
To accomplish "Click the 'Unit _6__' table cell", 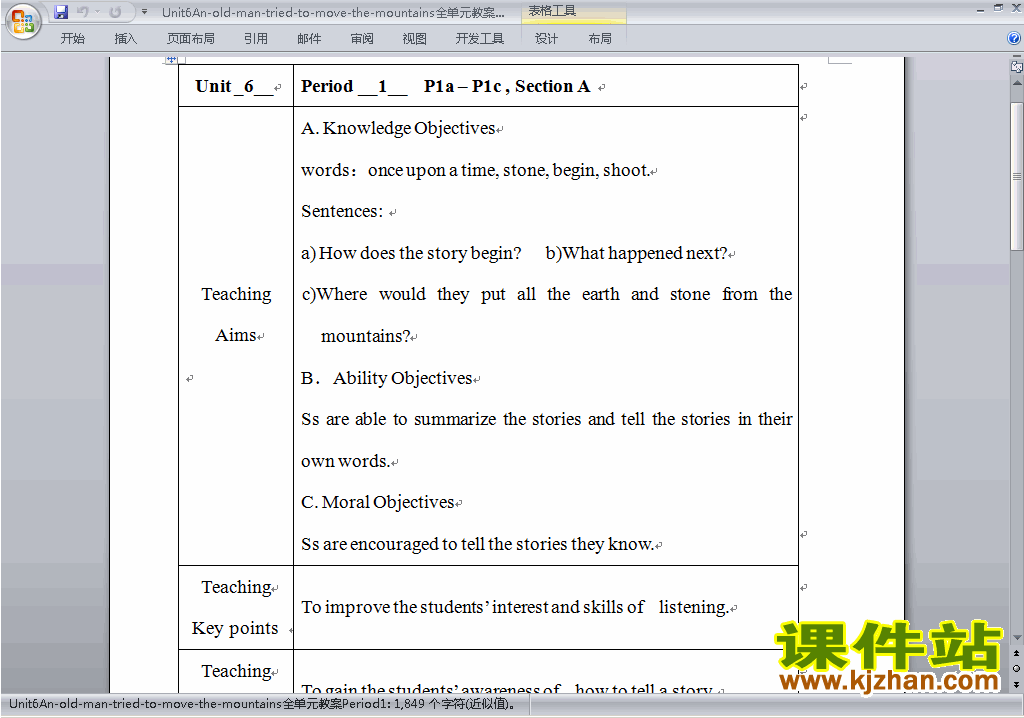I will pos(236,86).
